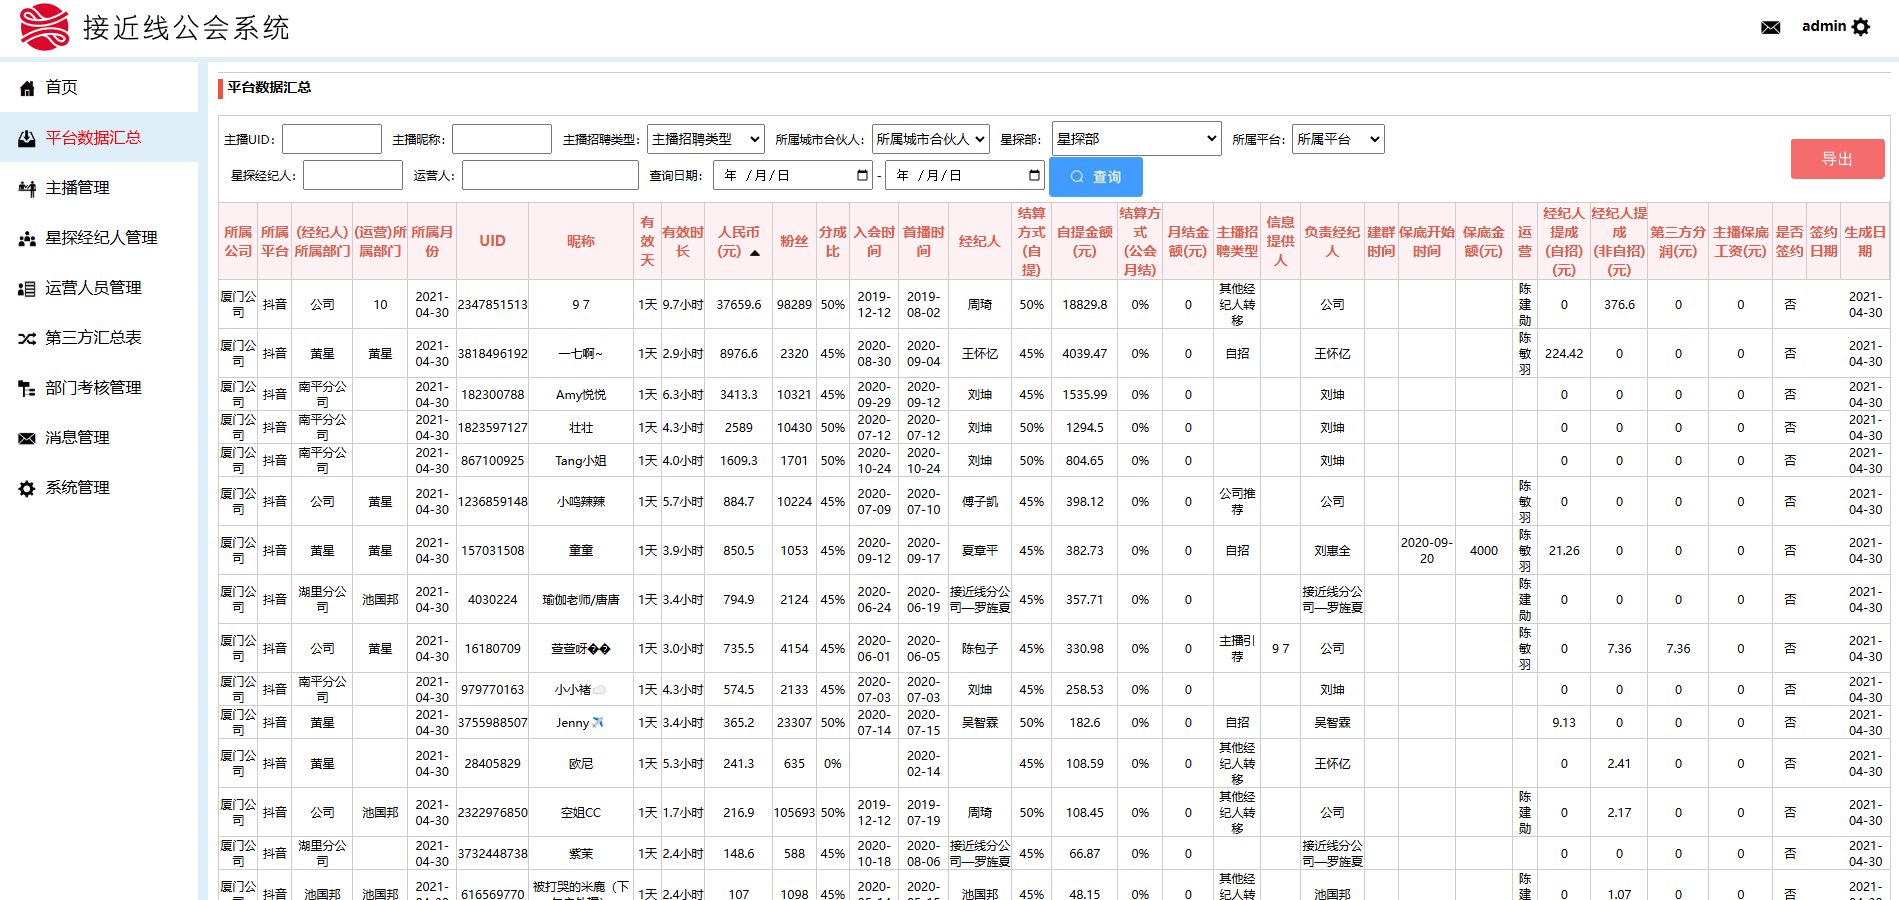
Task: Expand the 所属平台 dropdown
Action: coord(1338,139)
